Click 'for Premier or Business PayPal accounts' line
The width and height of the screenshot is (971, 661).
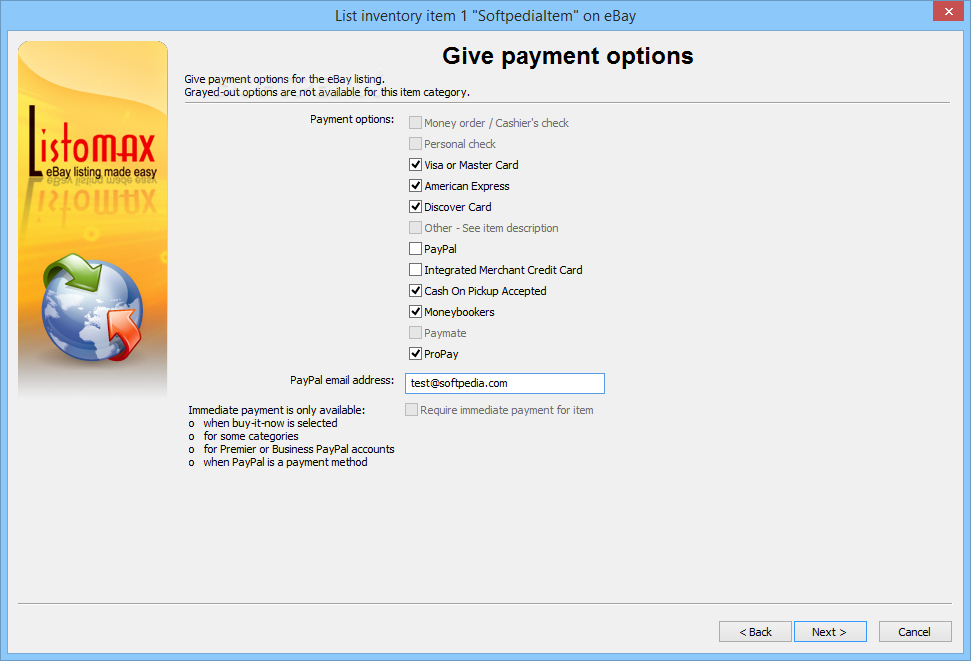[x=298, y=449]
